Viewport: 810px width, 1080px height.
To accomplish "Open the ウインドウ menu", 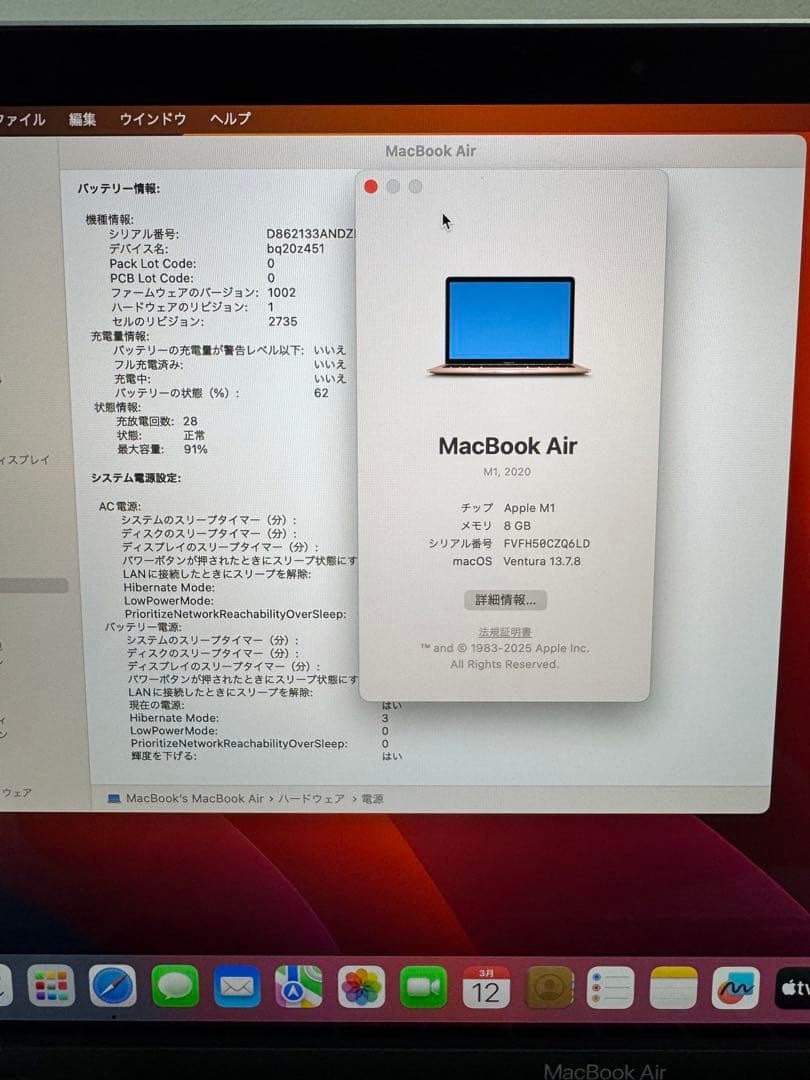I will point(153,119).
